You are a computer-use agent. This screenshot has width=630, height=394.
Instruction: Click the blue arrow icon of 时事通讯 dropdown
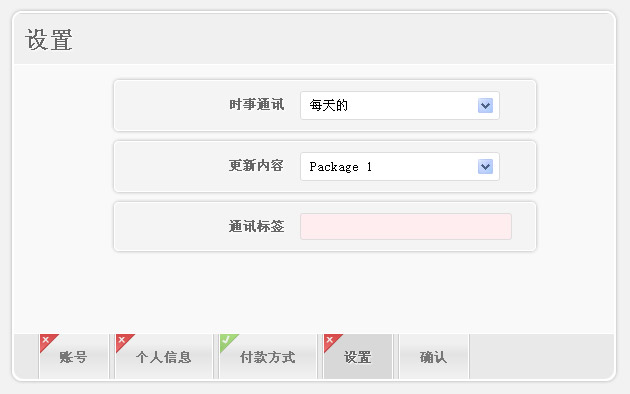[x=485, y=106]
